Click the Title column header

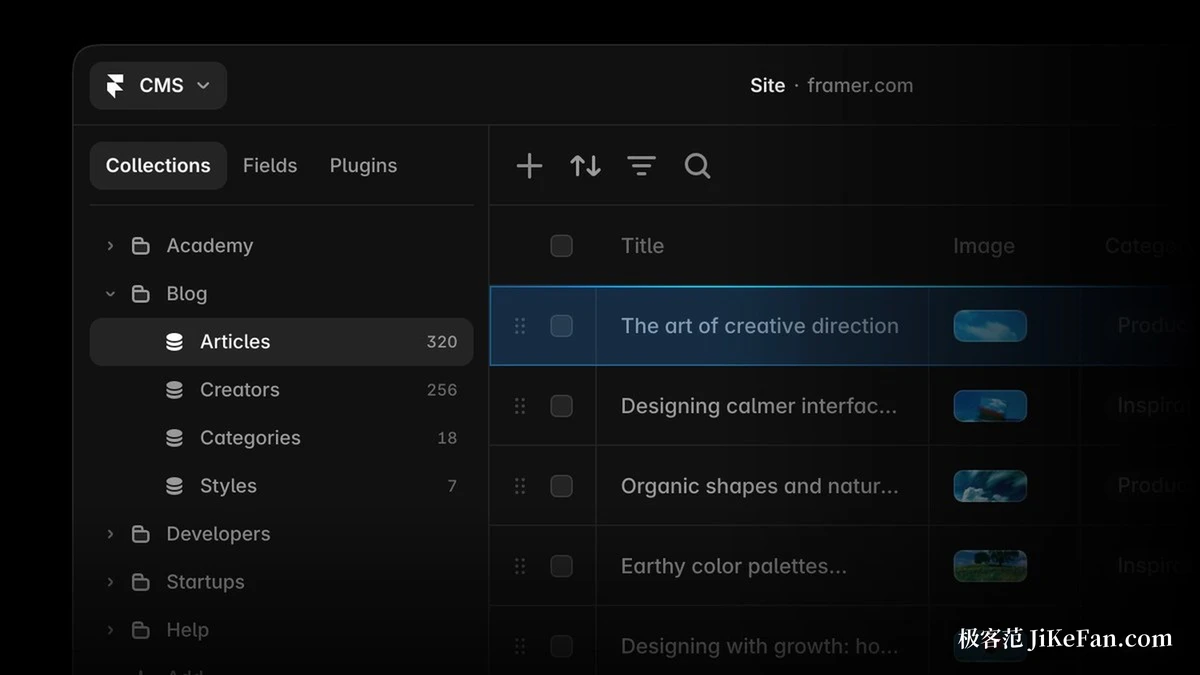tap(642, 246)
